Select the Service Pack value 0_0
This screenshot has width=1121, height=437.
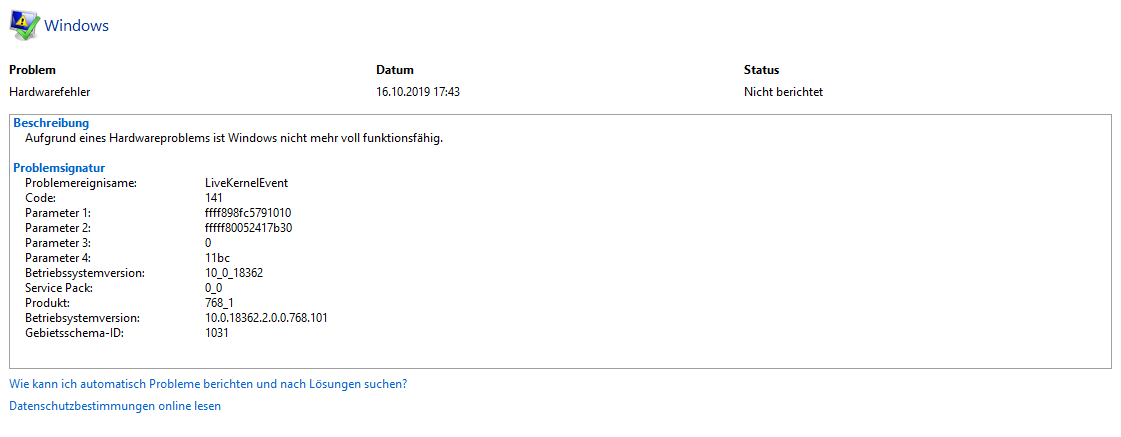(x=214, y=288)
